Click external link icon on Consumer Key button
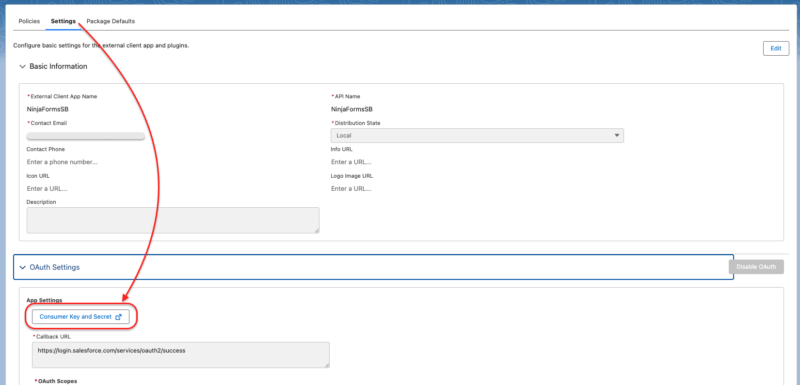Screen dimensions: 800x385 pyautogui.click(x=118, y=317)
